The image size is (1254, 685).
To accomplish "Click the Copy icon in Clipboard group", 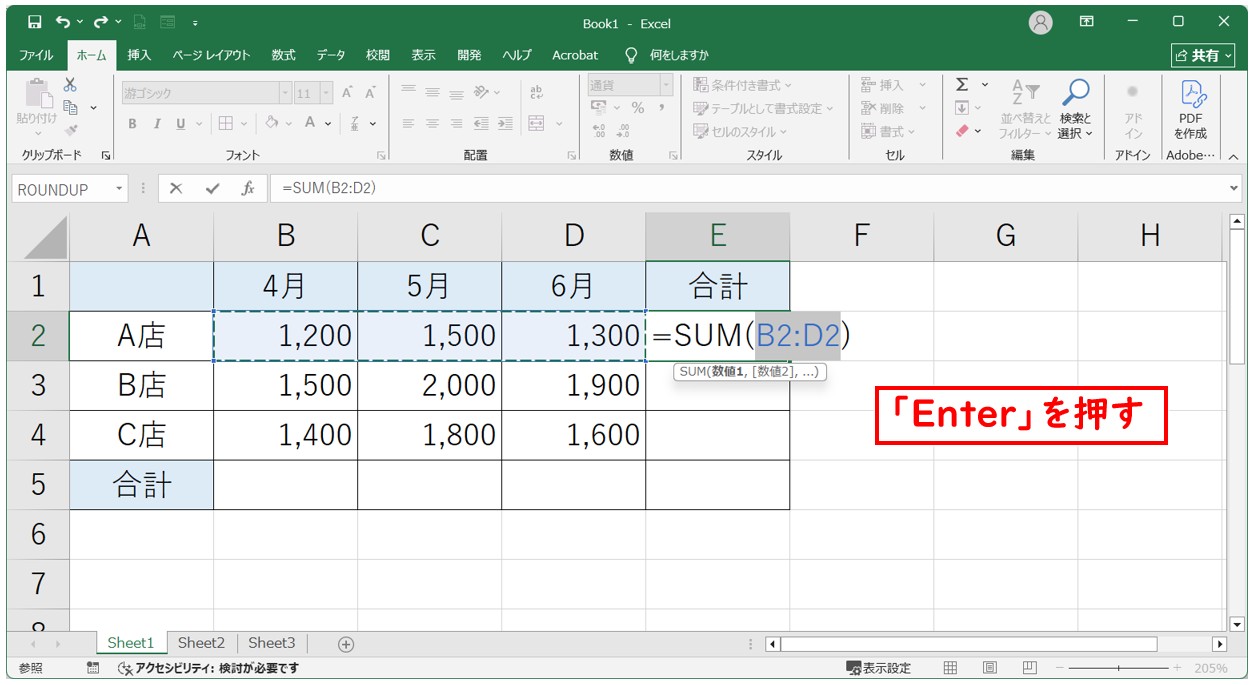I will click(x=71, y=107).
